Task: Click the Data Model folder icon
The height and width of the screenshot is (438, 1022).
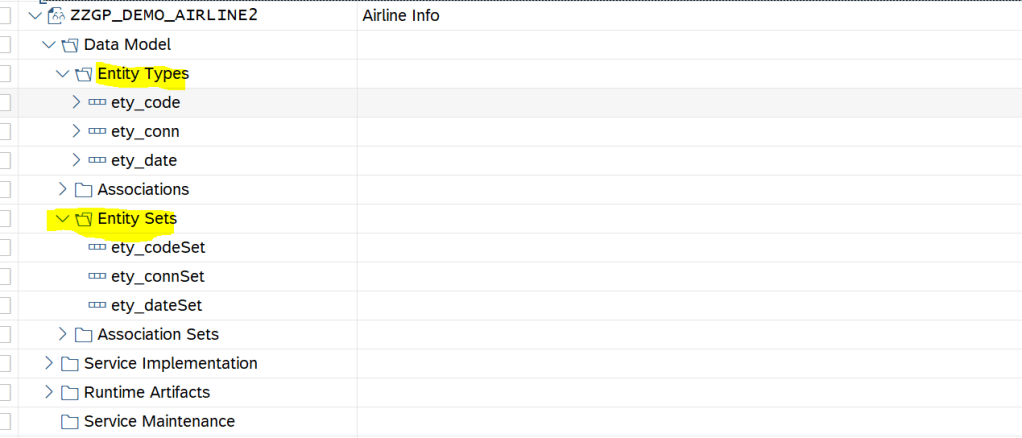Action: (x=70, y=45)
